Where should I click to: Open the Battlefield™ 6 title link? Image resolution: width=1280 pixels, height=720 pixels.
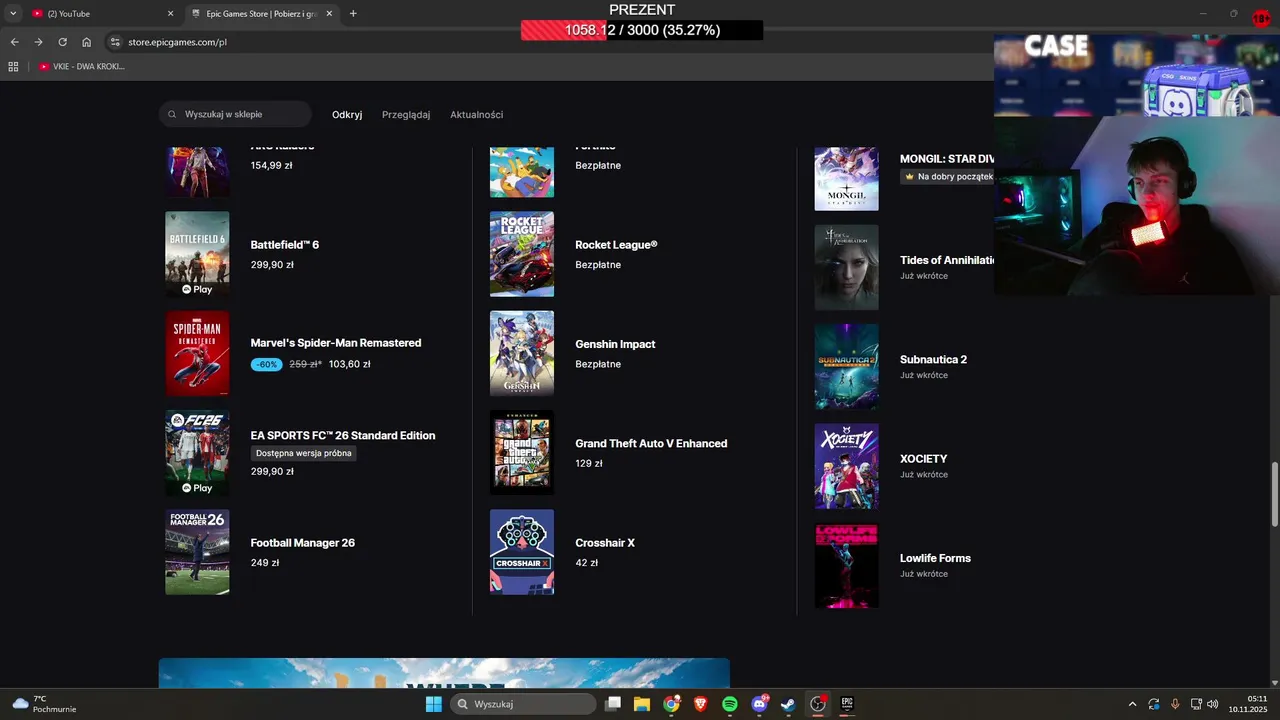coord(285,245)
